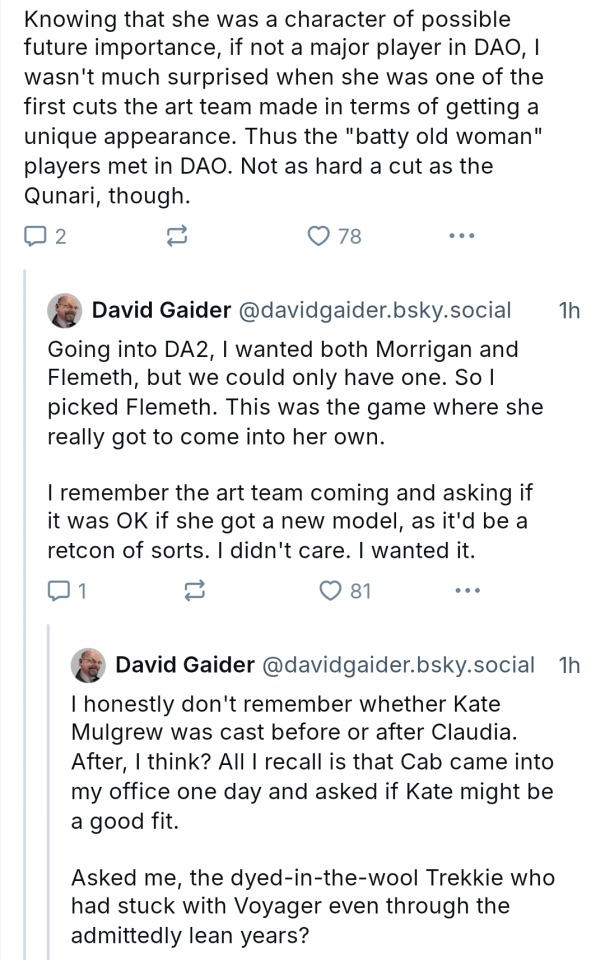Open David Gaider's name on Kate Mulgrew post
Viewport: 605px width, 960px height.
click(x=184, y=664)
